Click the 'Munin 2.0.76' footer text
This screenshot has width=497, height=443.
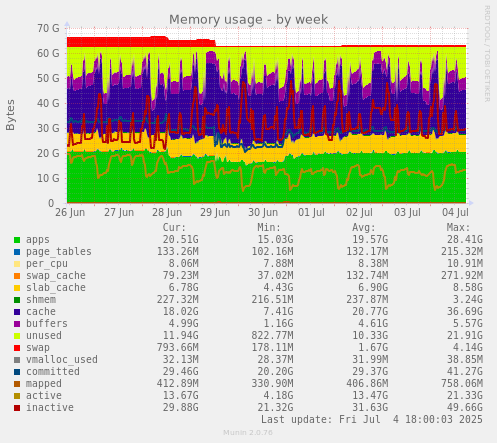pyautogui.click(x=248, y=433)
